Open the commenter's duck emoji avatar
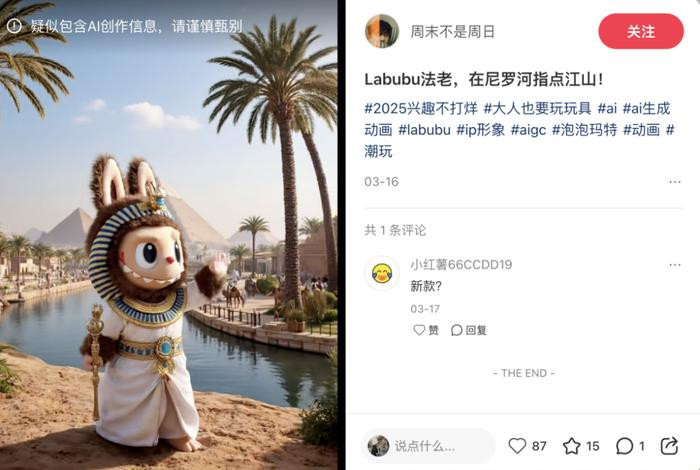This screenshot has width=700, height=470. 382,273
